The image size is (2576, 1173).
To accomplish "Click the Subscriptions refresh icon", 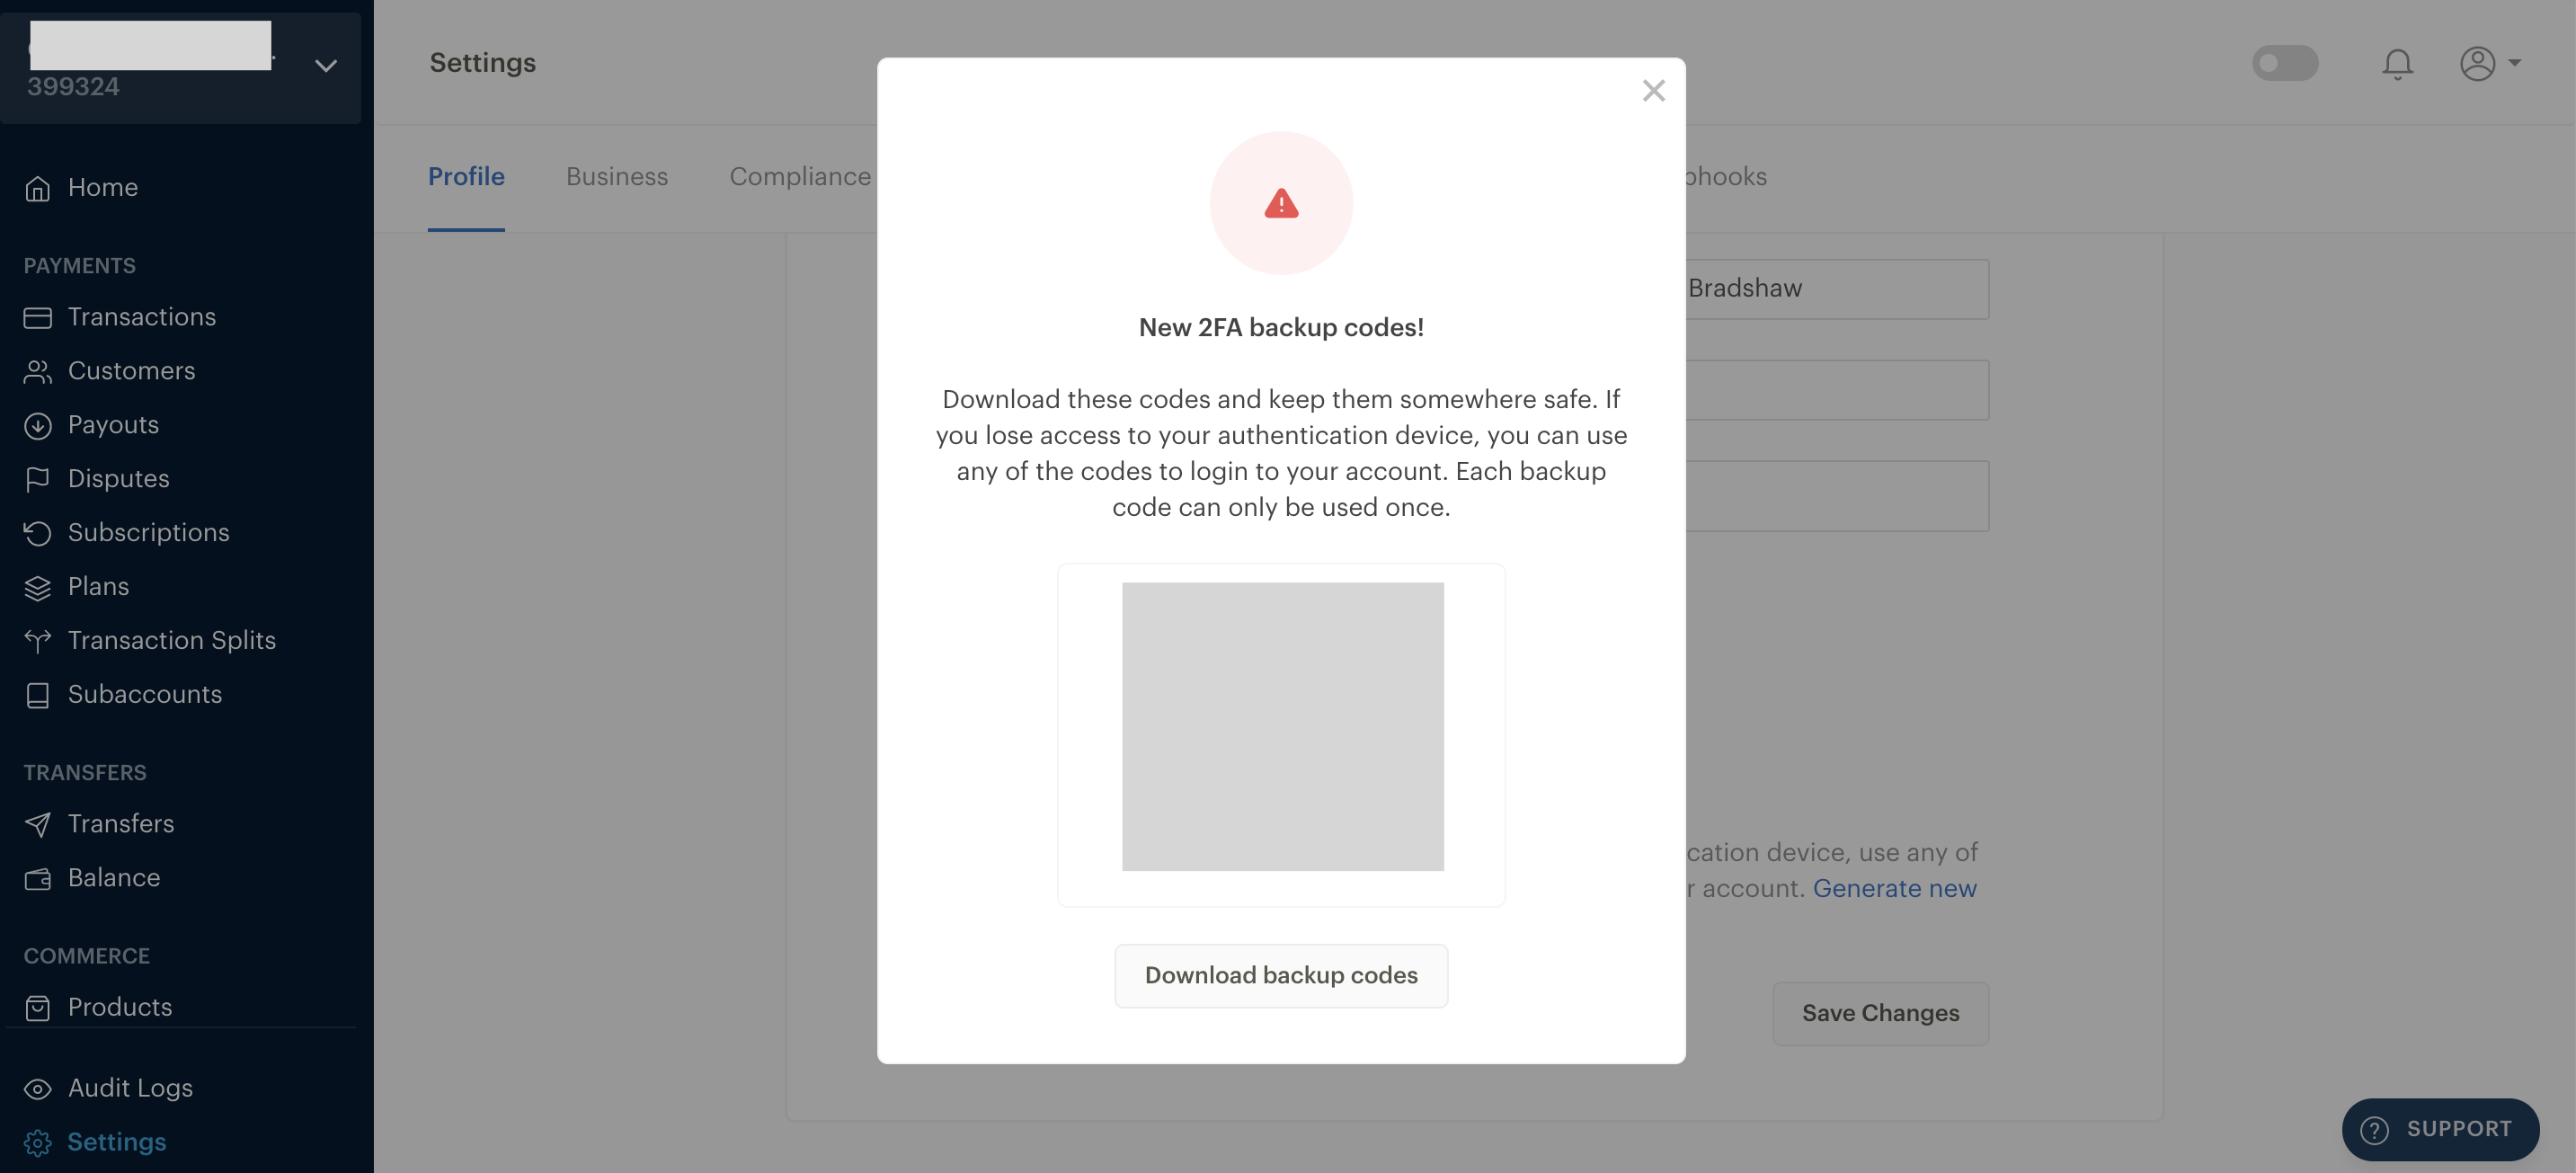I will (x=37, y=533).
